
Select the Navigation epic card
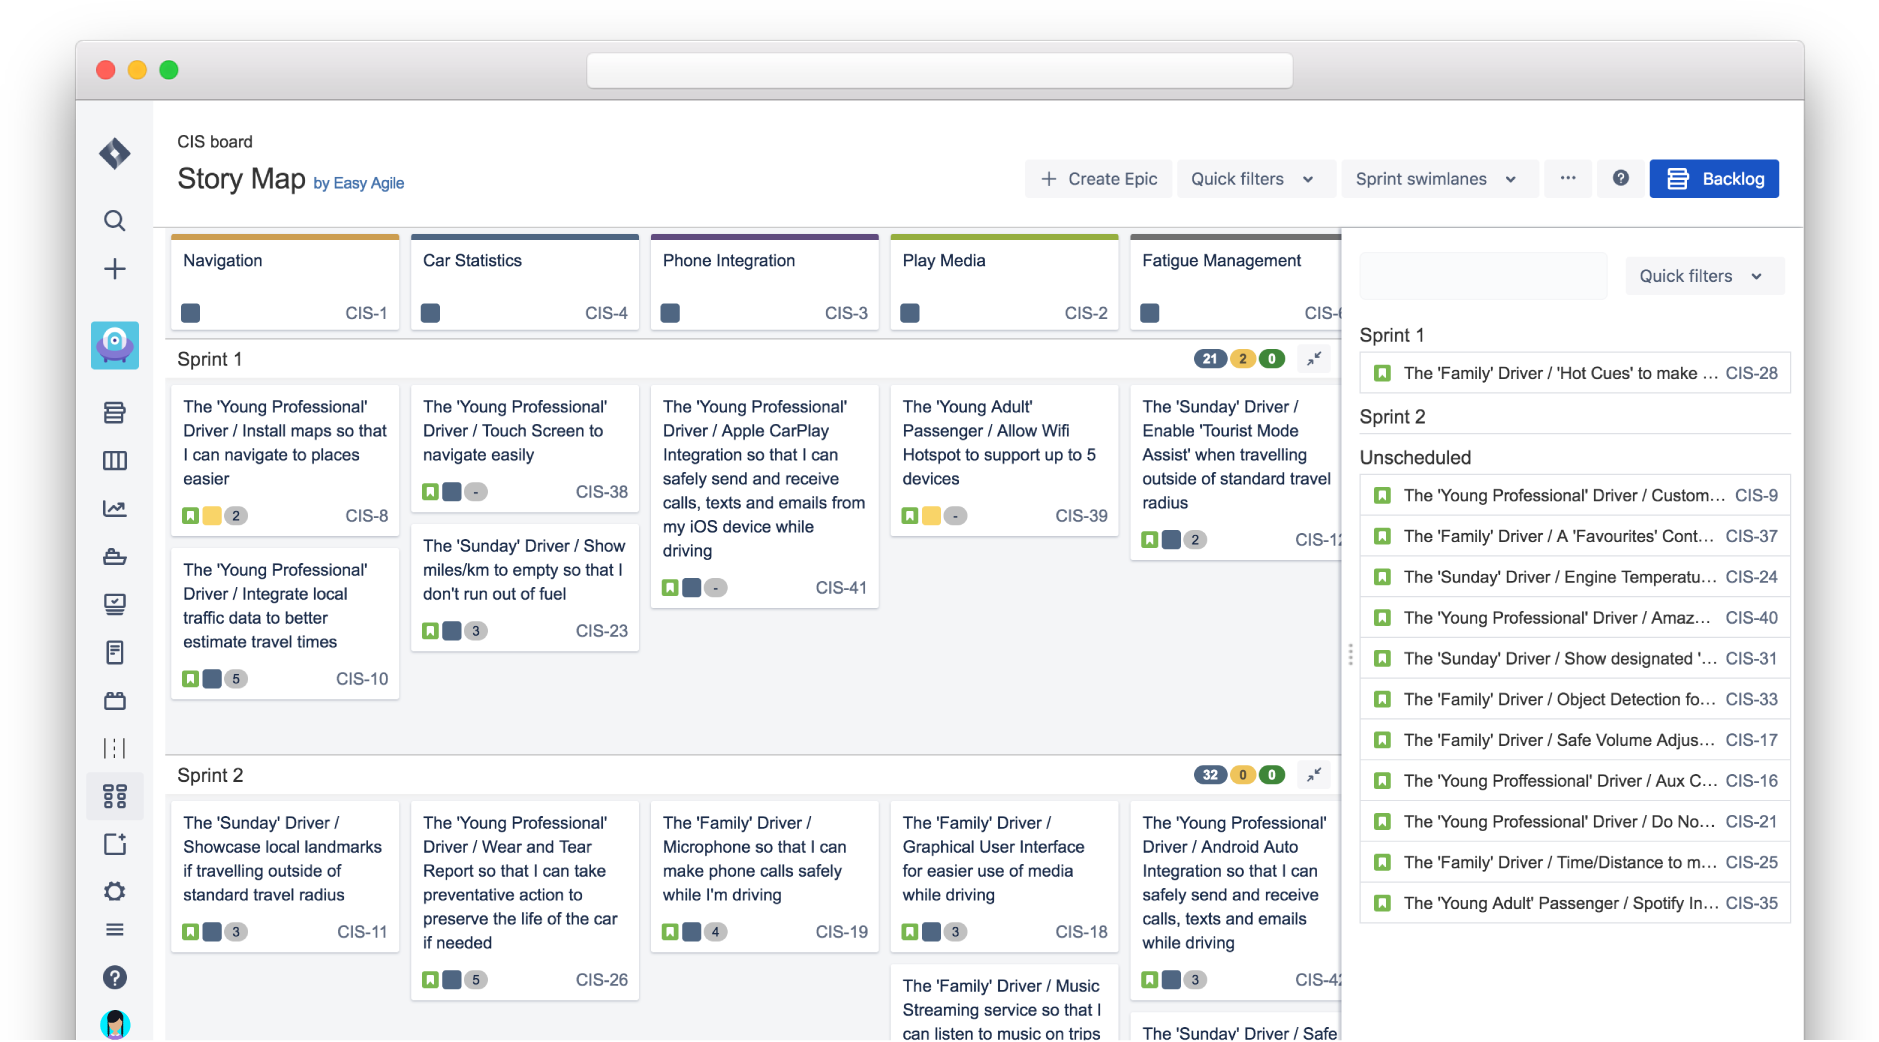click(x=285, y=283)
